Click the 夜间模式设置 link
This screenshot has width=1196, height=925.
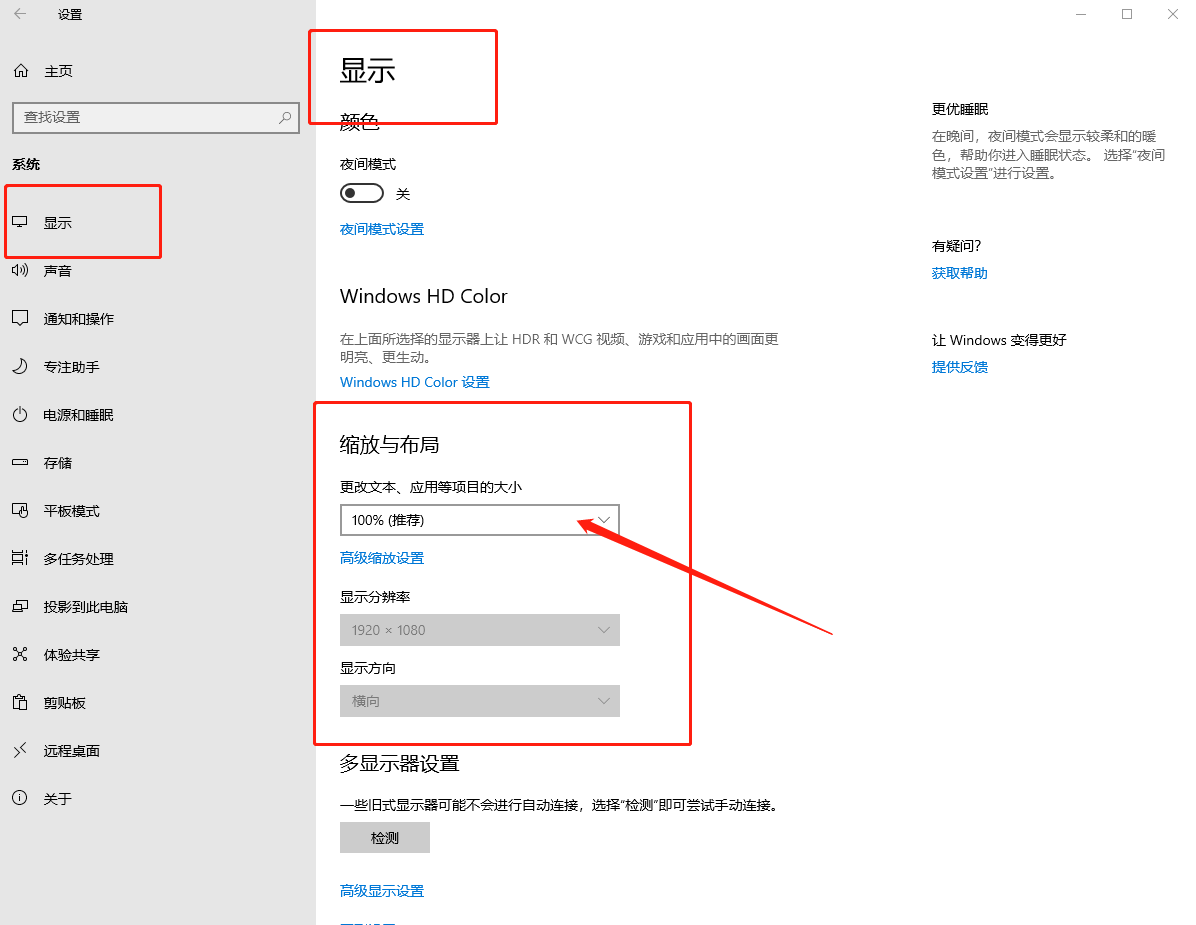381,229
